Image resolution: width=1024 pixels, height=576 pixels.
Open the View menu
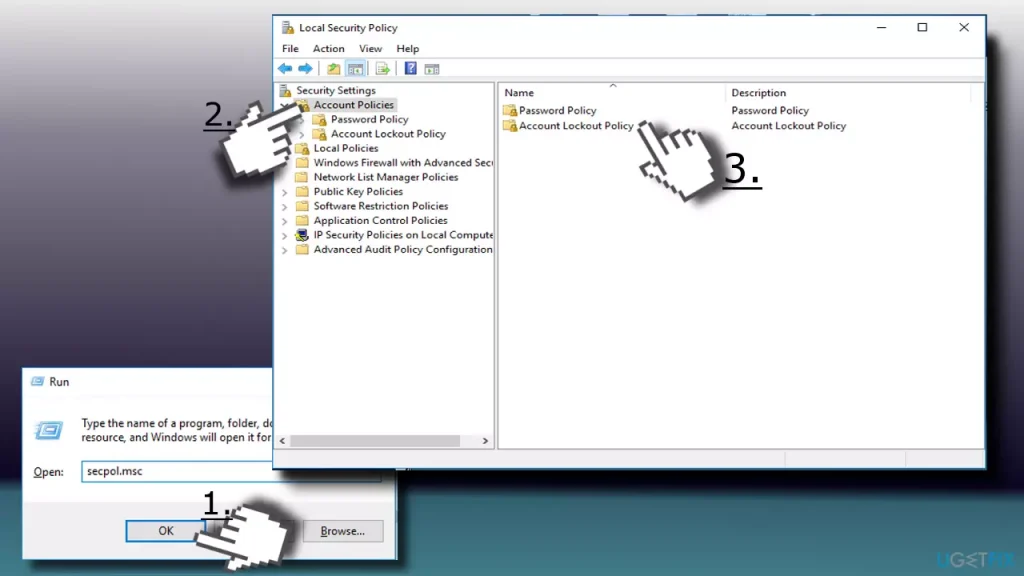tap(370, 48)
